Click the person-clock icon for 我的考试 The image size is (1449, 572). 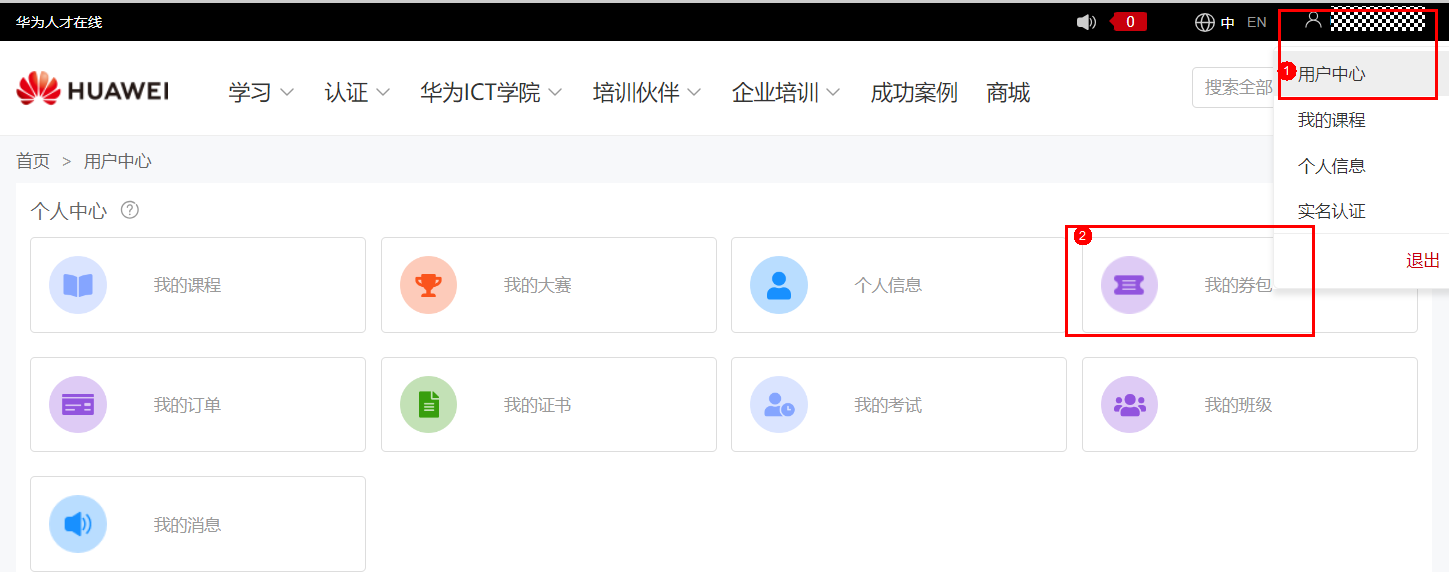pyautogui.click(x=779, y=405)
